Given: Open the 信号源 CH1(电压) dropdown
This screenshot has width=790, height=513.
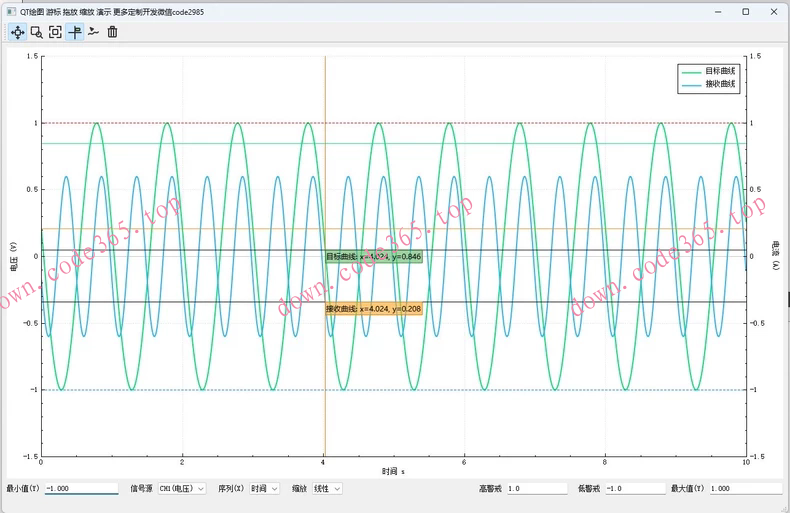Looking at the screenshot, I should pyautogui.click(x=181, y=489).
